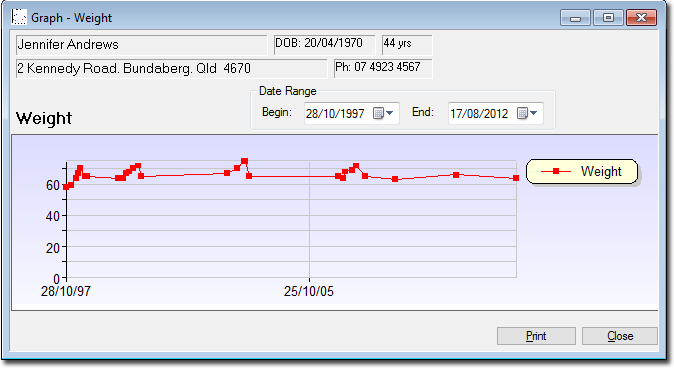This screenshot has width=674, height=368.
Task: Open the Begin date calendar dropdown
Action: pos(389,113)
